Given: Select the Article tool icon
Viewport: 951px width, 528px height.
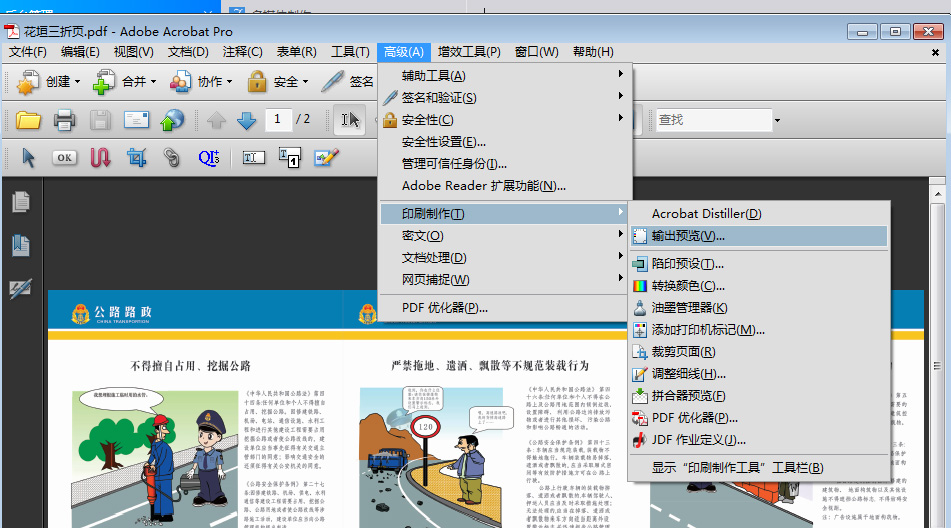Looking at the screenshot, I should click(100, 158).
